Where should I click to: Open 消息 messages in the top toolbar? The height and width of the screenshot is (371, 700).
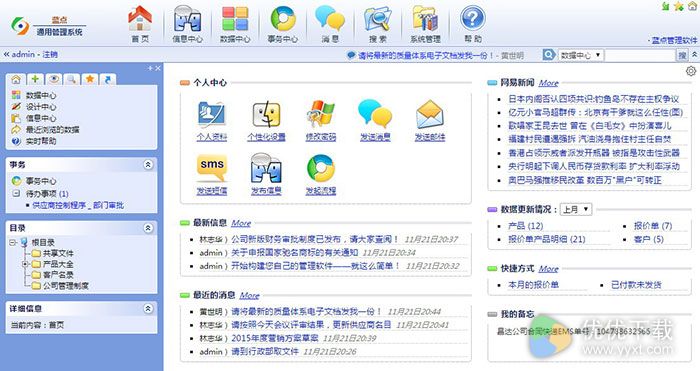click(330, 24)
